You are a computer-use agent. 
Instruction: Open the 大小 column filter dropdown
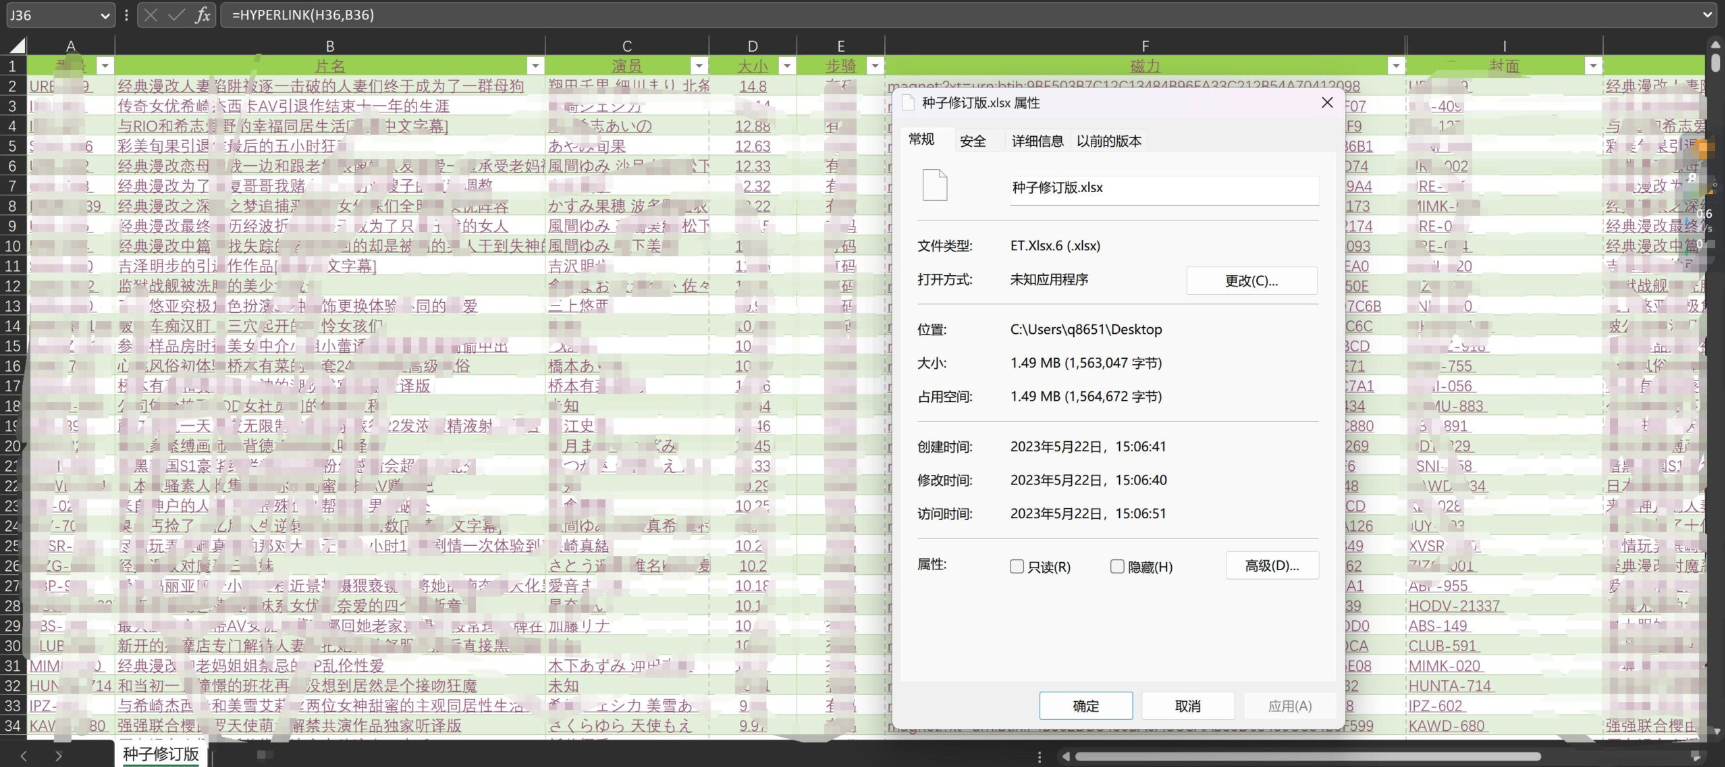787,66
